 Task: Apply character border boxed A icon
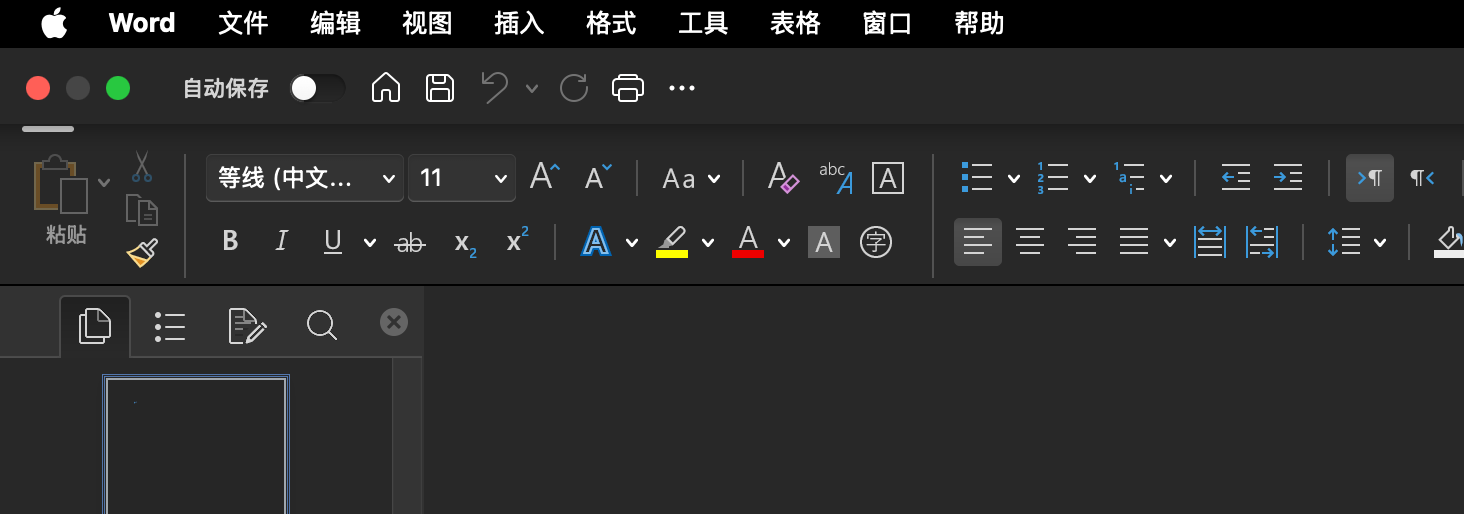click(888, 178)
